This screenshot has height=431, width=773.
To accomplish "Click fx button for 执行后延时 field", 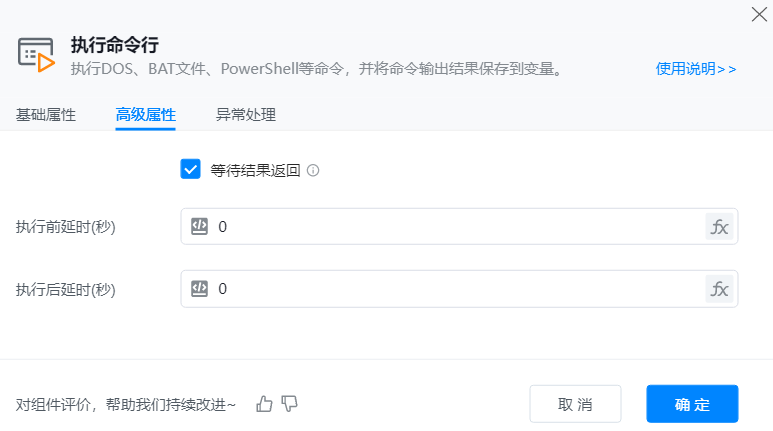I will pos(719,289).
